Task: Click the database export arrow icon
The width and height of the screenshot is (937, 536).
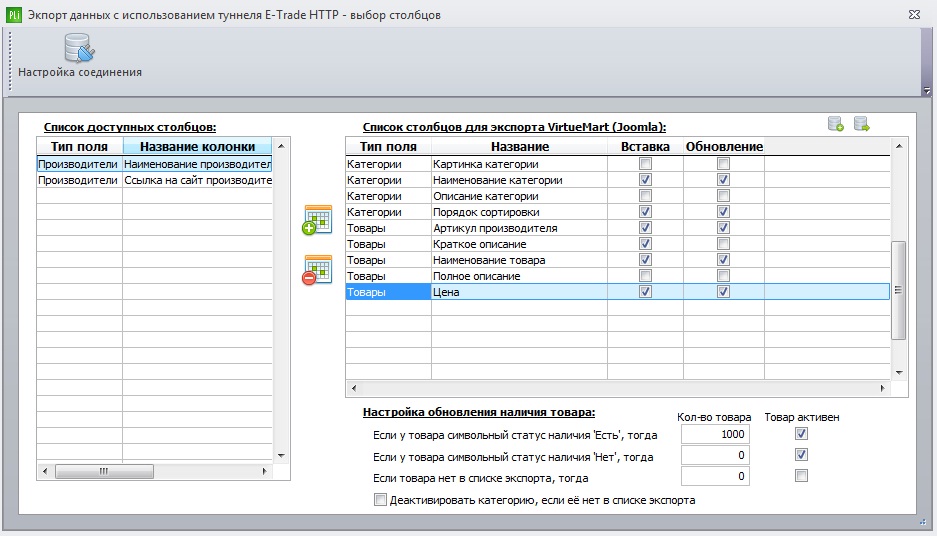Action: point(862,124)
